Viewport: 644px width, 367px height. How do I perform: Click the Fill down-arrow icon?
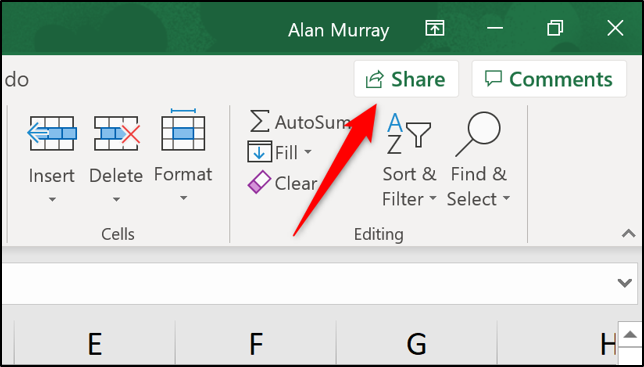[260, 152]
